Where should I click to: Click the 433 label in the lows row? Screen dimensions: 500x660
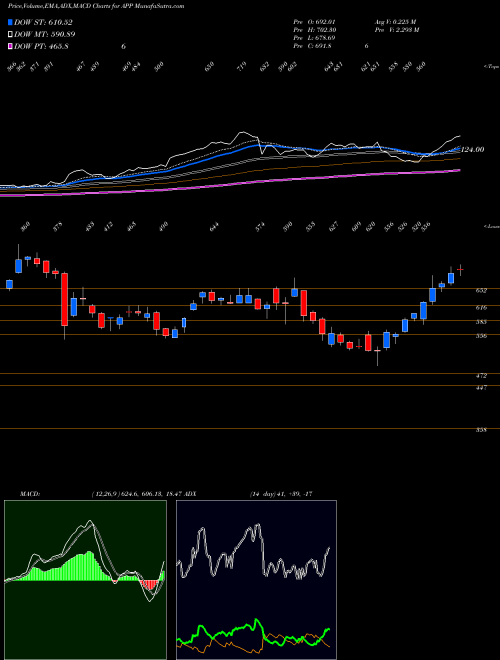pos(90,228)
